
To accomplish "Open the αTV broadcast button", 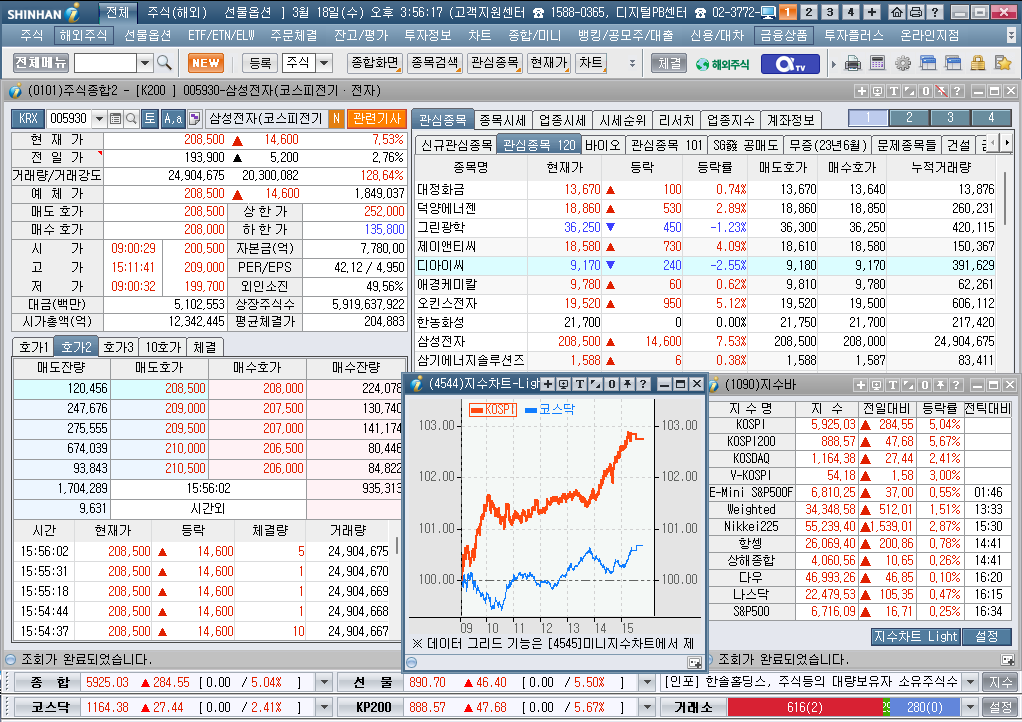I will point(791,63).
